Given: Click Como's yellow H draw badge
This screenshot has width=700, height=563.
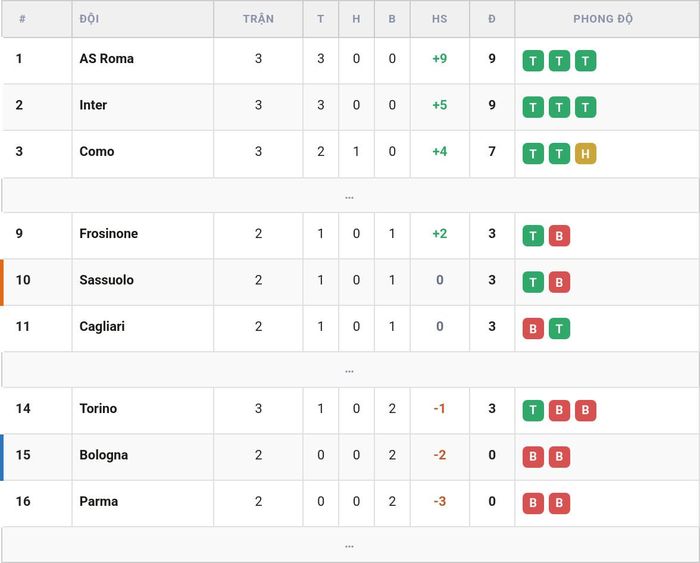Looking at the screenshot, I should pos(585,154).
